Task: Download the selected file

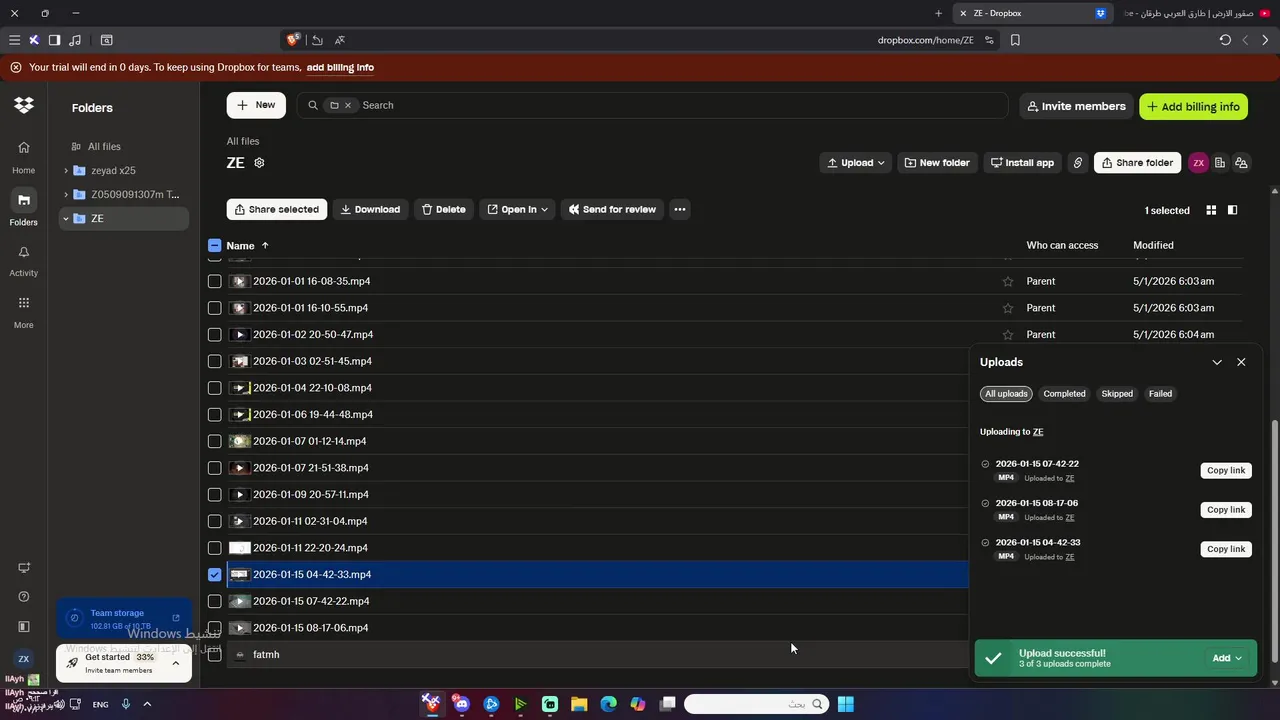Action: point(370,210)
